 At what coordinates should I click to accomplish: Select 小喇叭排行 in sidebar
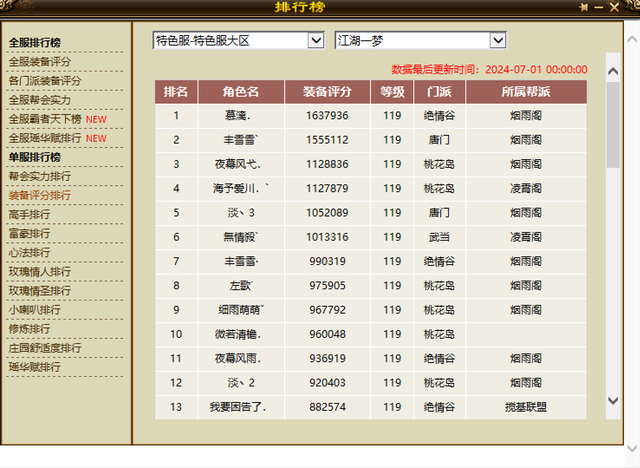pyautogui.click(x=35, y=310)
